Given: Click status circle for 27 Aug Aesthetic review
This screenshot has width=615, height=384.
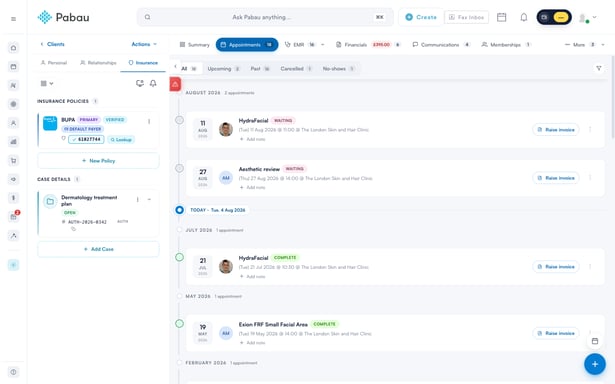Looking at the screenshot, I should point(179,168).
